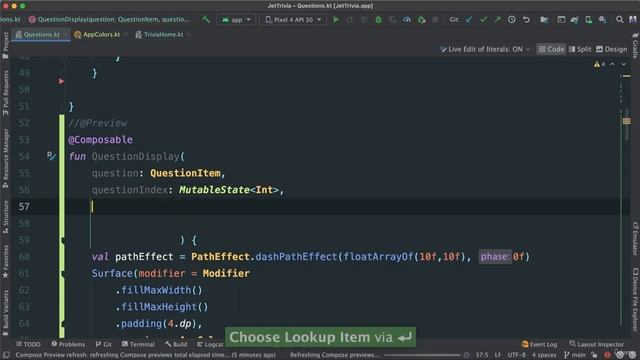
Task: Click the QuestionDisplay breadcrumb in navigation bar
Action: point(110,20)
